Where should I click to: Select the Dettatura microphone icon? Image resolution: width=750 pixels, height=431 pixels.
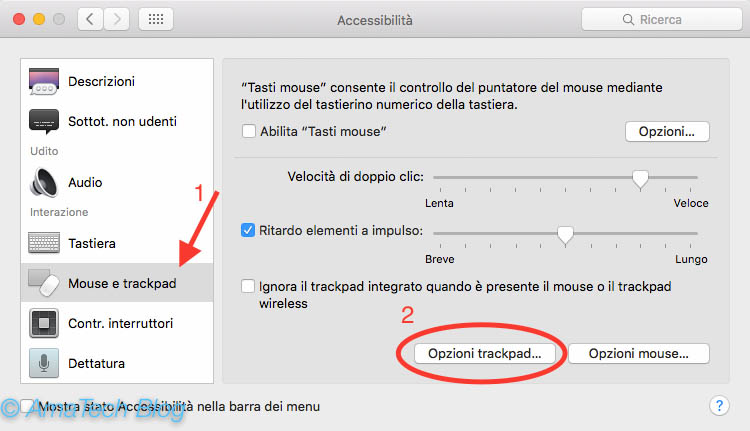(x=44, y=363)
